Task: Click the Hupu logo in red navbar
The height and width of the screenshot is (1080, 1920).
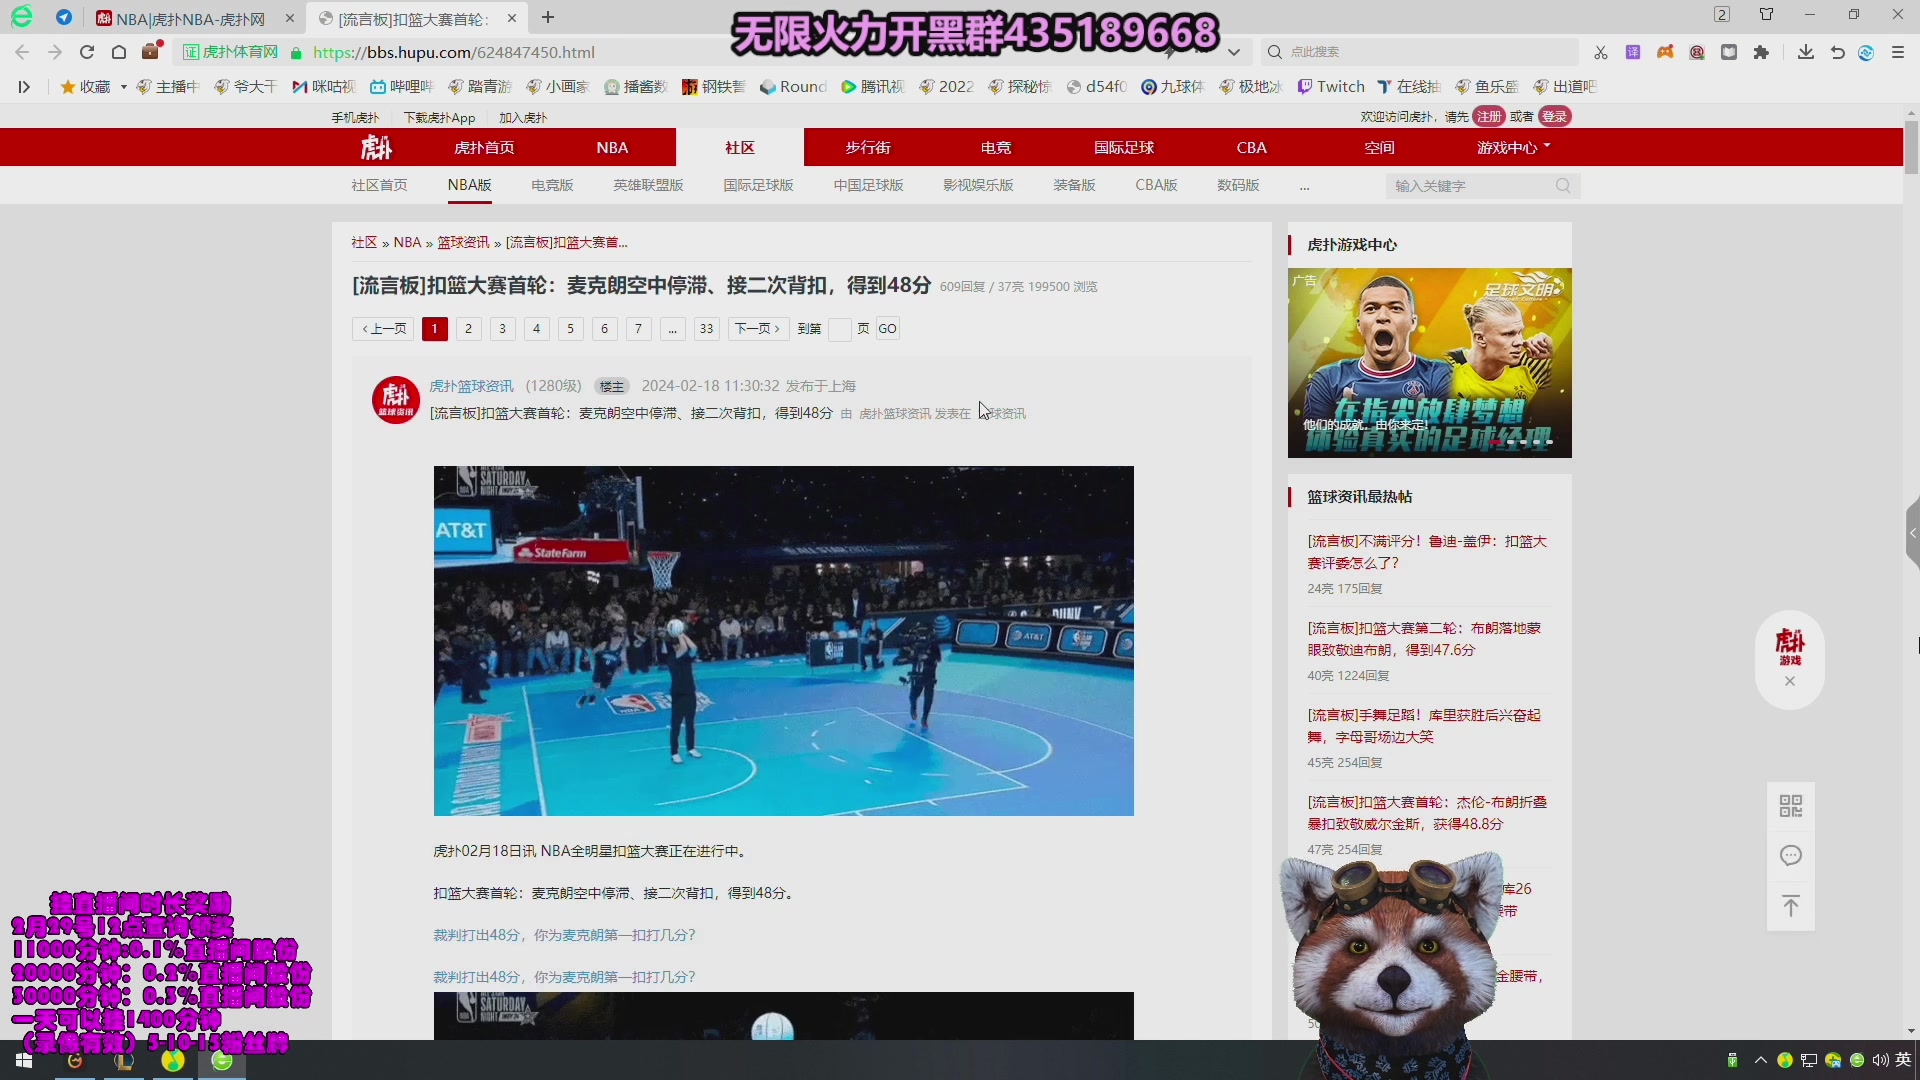Action: [377, 148]
